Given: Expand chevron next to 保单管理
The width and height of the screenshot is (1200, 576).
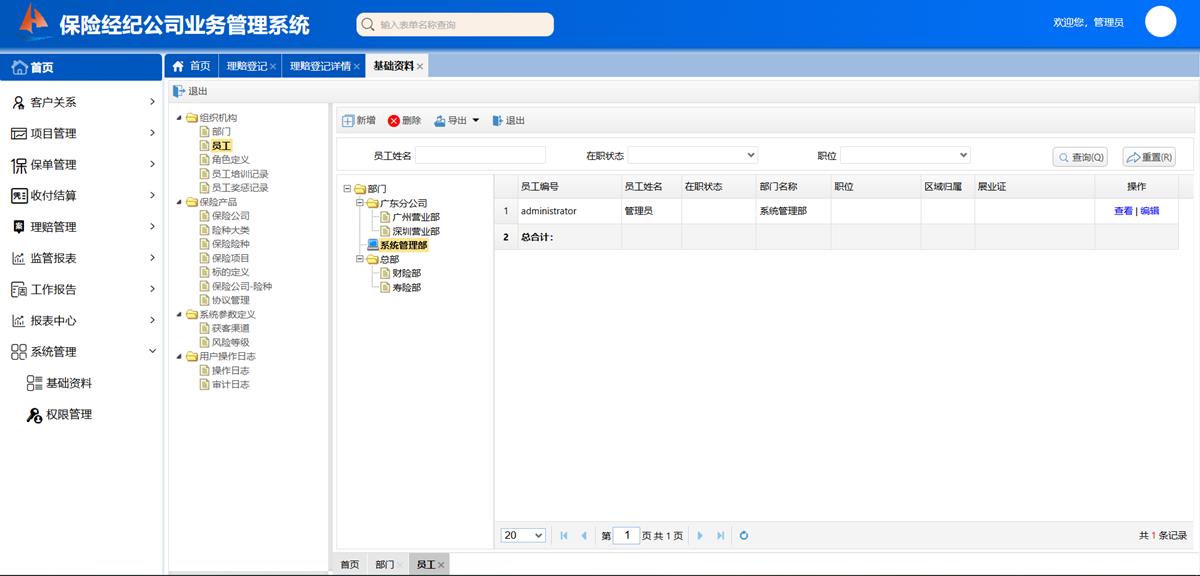Looking at the screenshot, I should tap(152, 164).
